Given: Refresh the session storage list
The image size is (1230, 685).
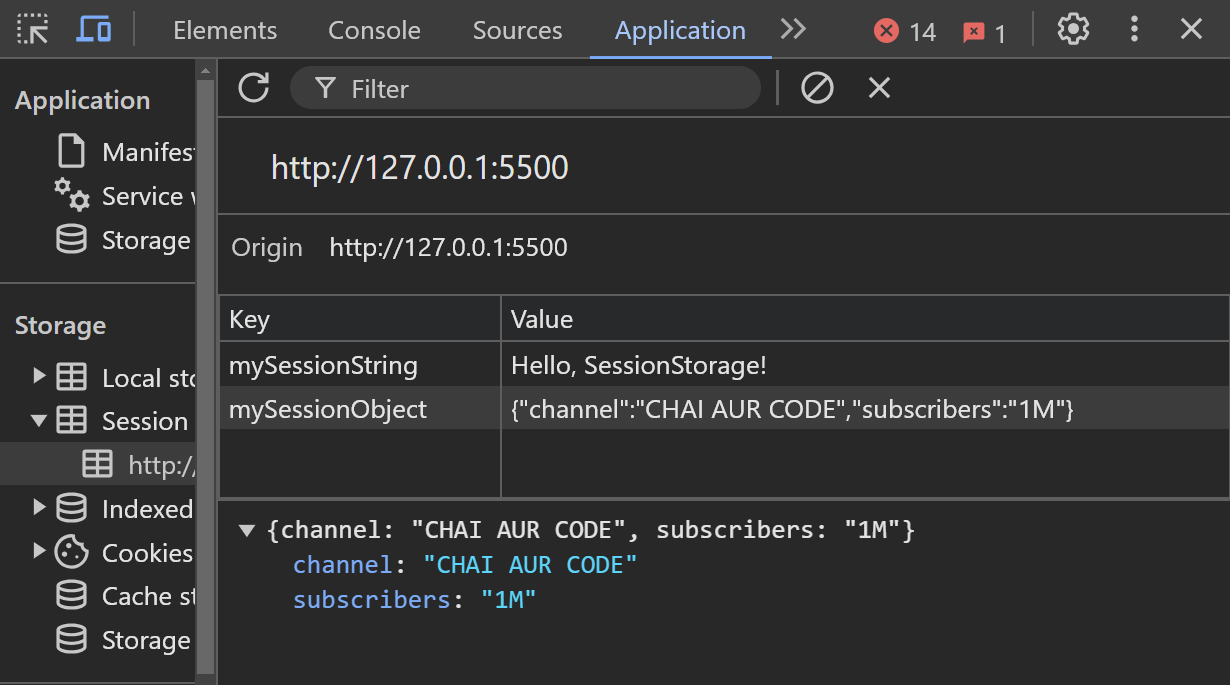Looking at the screenshot, I should point(253,88).
